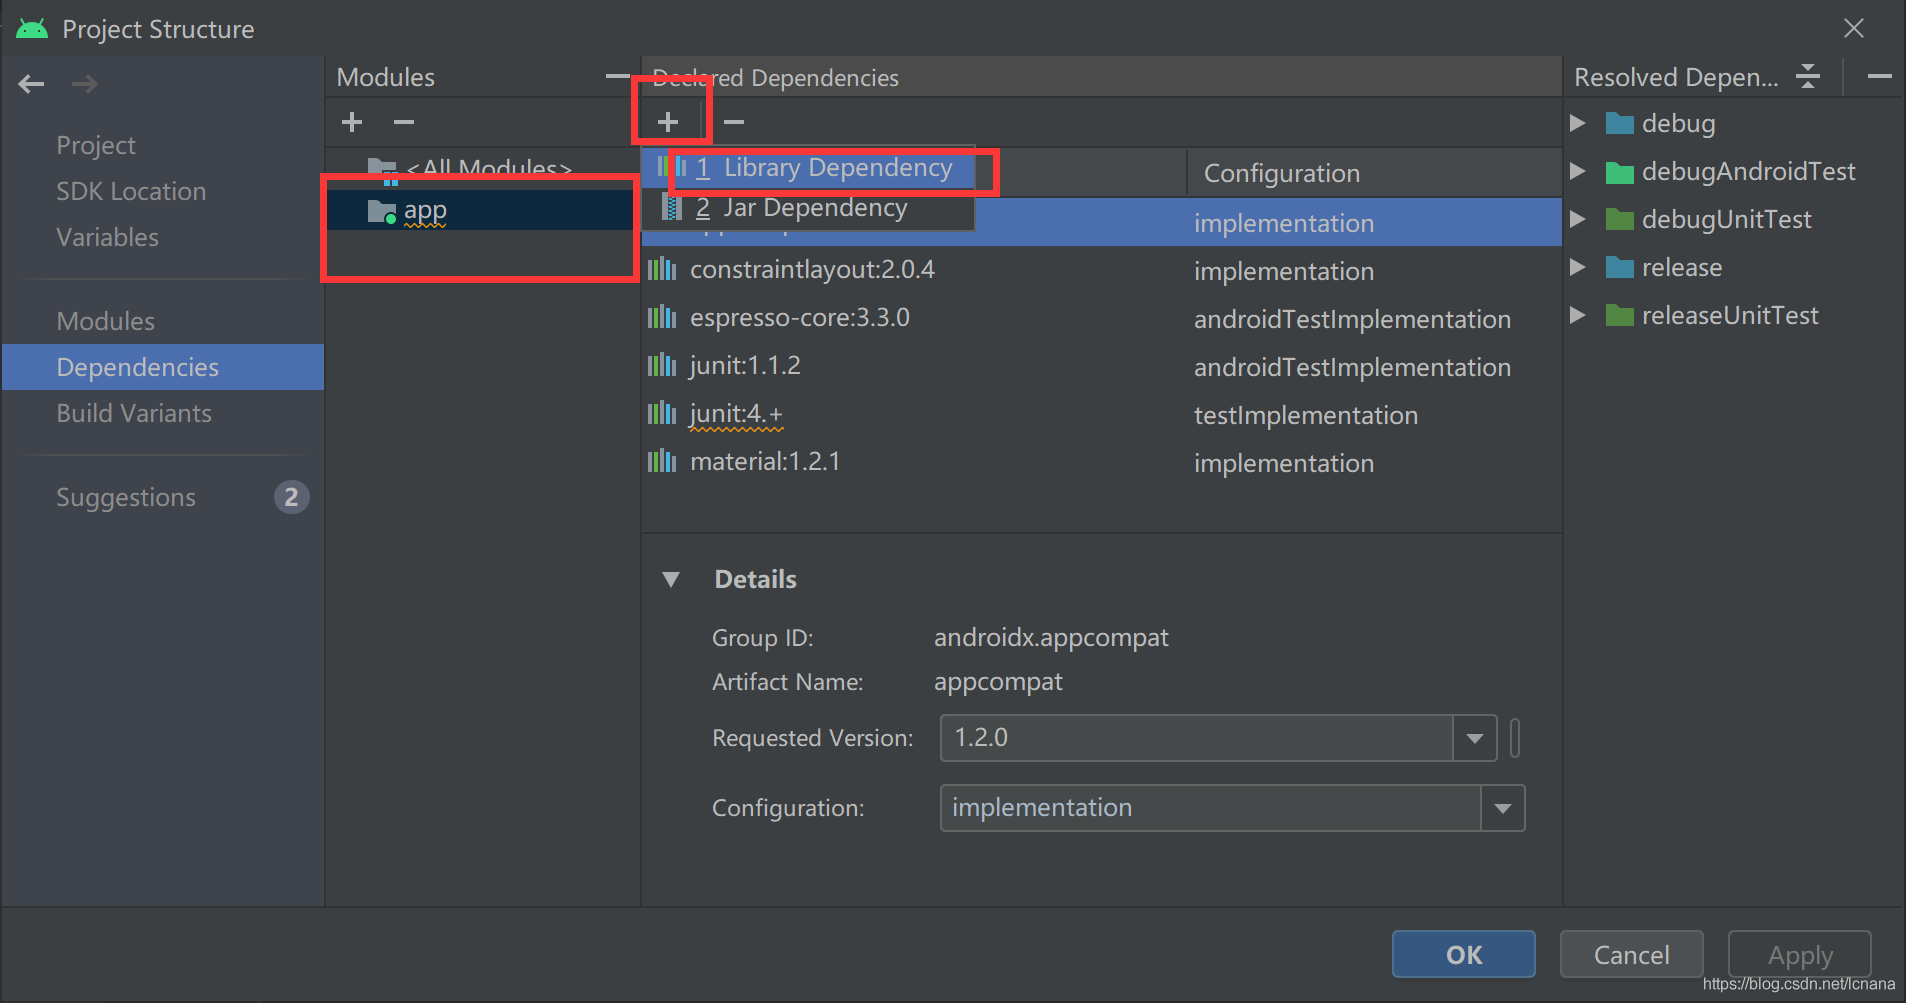Open the Configuration dropdown arrow

click(1503, 808)
